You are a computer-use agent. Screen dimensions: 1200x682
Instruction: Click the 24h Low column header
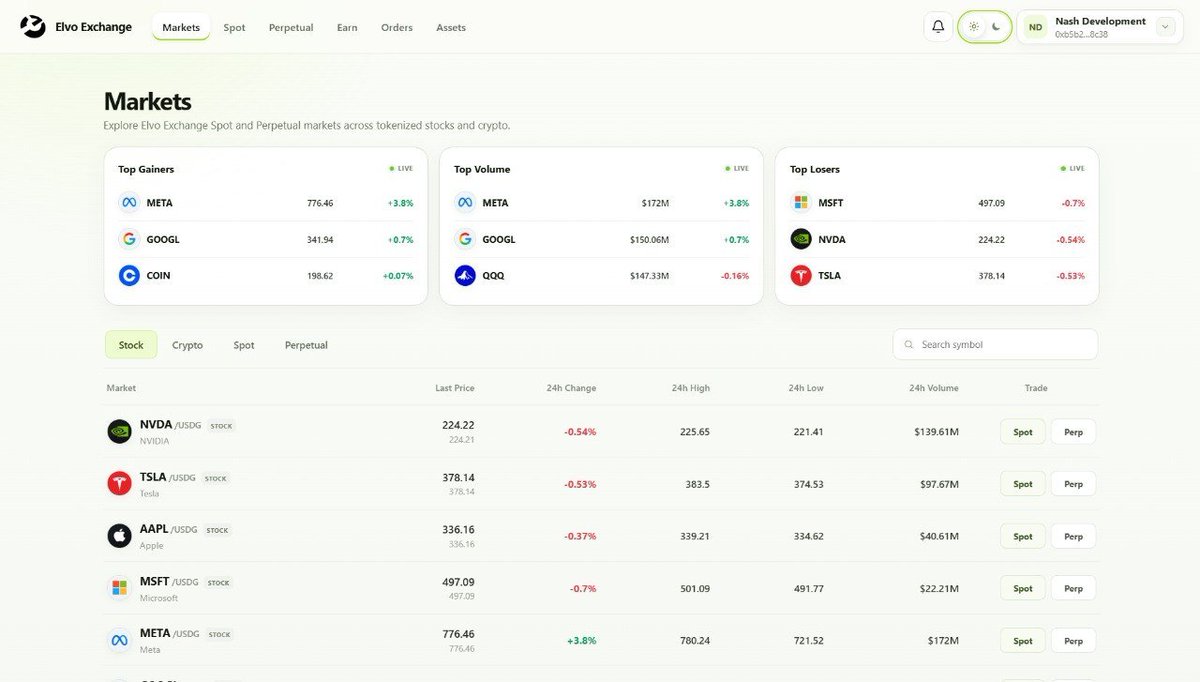tap(806, 388)
